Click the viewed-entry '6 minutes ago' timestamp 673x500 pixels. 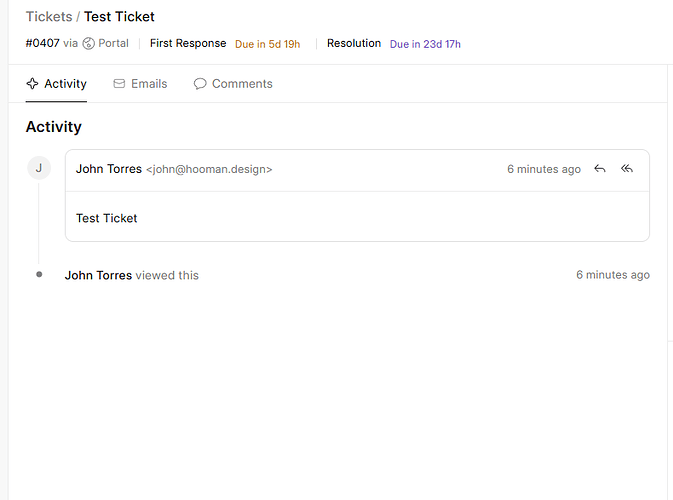[613, 275]
